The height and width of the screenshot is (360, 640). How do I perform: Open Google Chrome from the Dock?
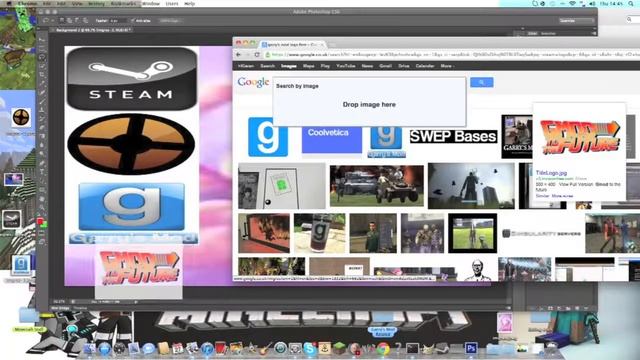[383, 349]
